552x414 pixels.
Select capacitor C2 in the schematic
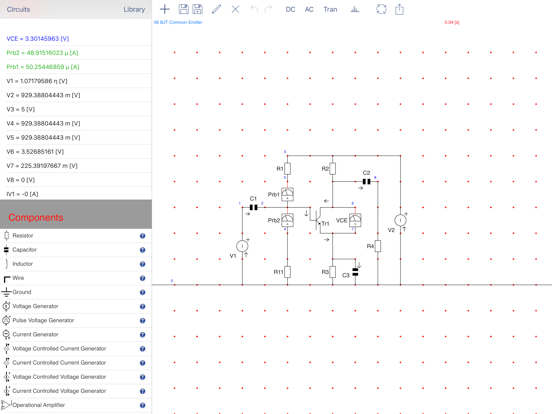(366, 182)
